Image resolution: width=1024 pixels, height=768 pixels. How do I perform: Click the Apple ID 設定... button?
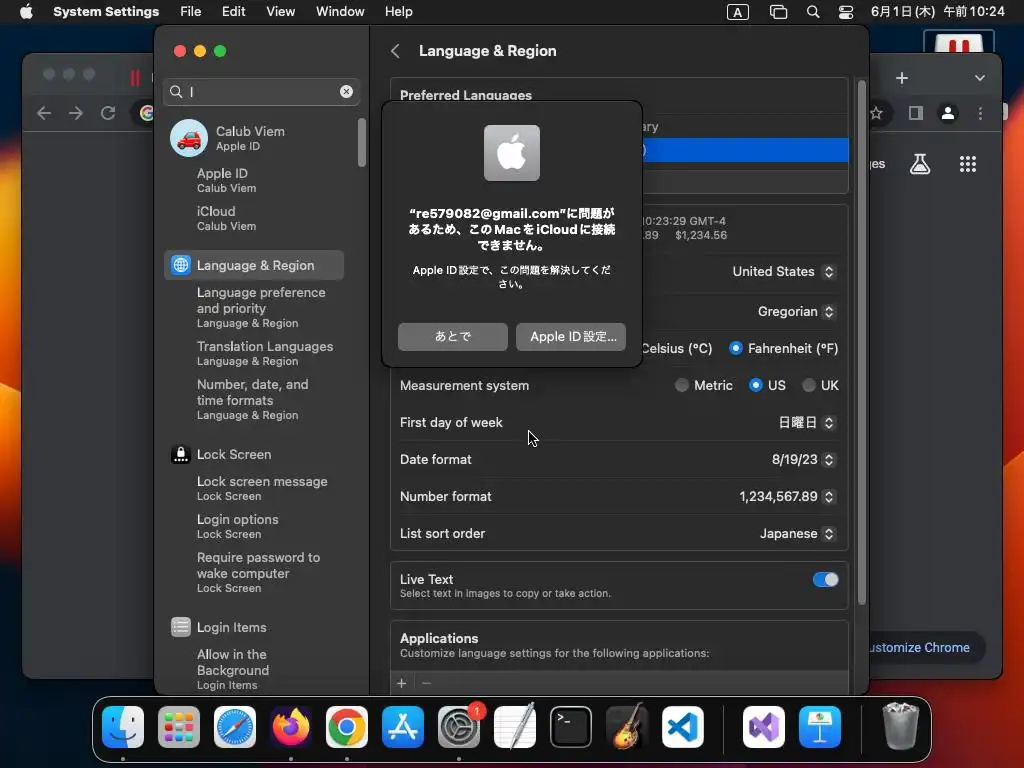click(x=571, y=336)
